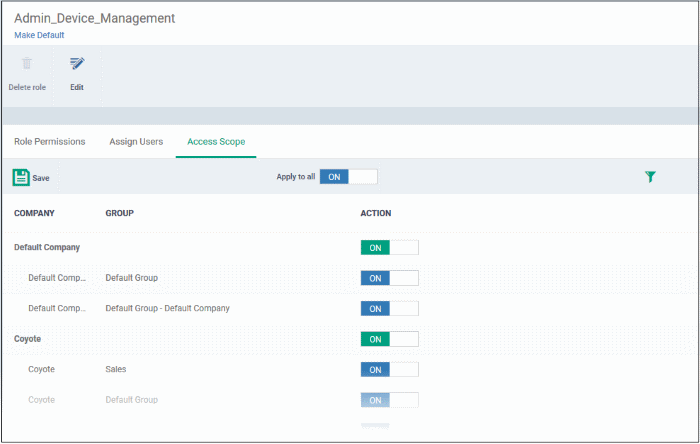Click the Edit pencil icon

click(x=77, y=63)
